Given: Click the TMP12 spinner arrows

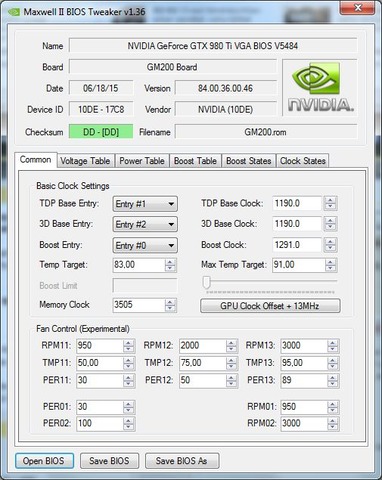Looking at the screenshot, I should [232, 363].
